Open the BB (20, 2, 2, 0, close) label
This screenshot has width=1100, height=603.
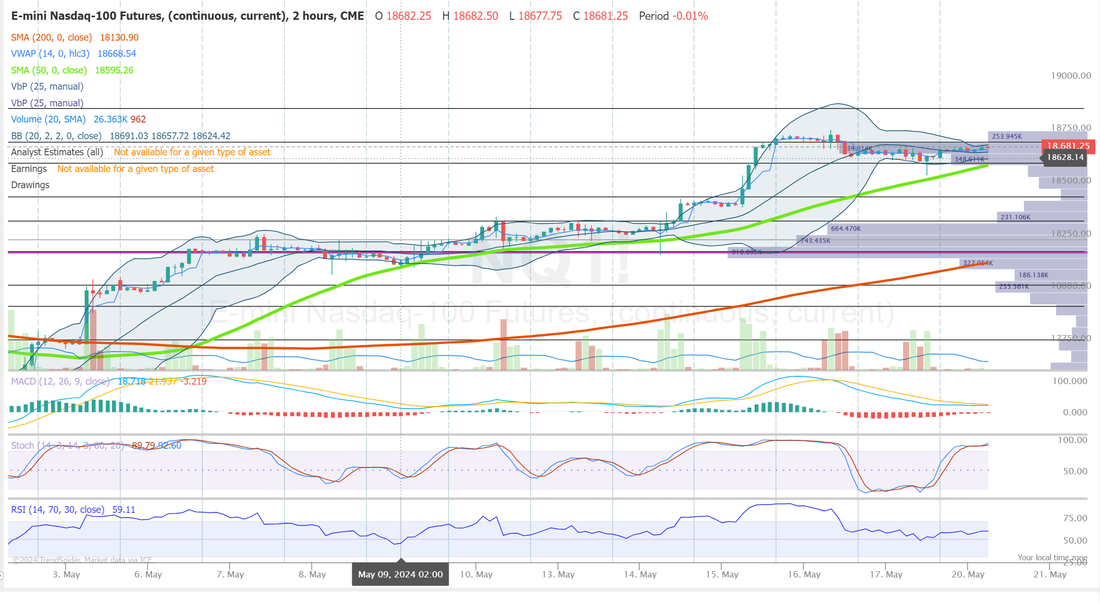coord(56,136)
